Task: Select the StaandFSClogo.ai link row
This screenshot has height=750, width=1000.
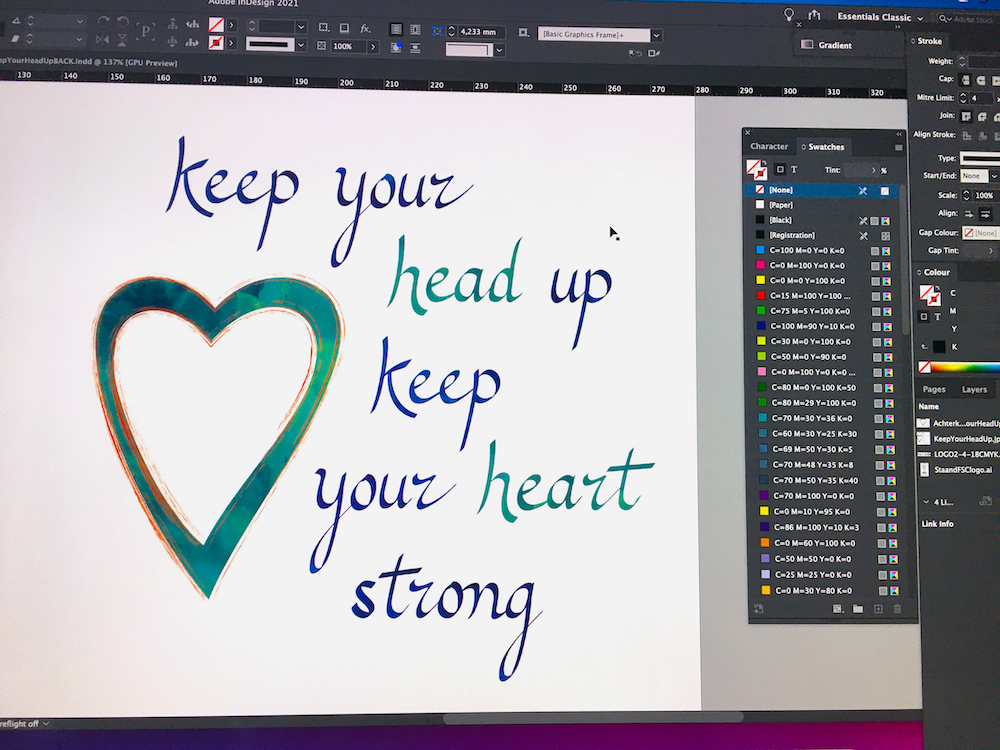Action: click(x=957, y=470)
